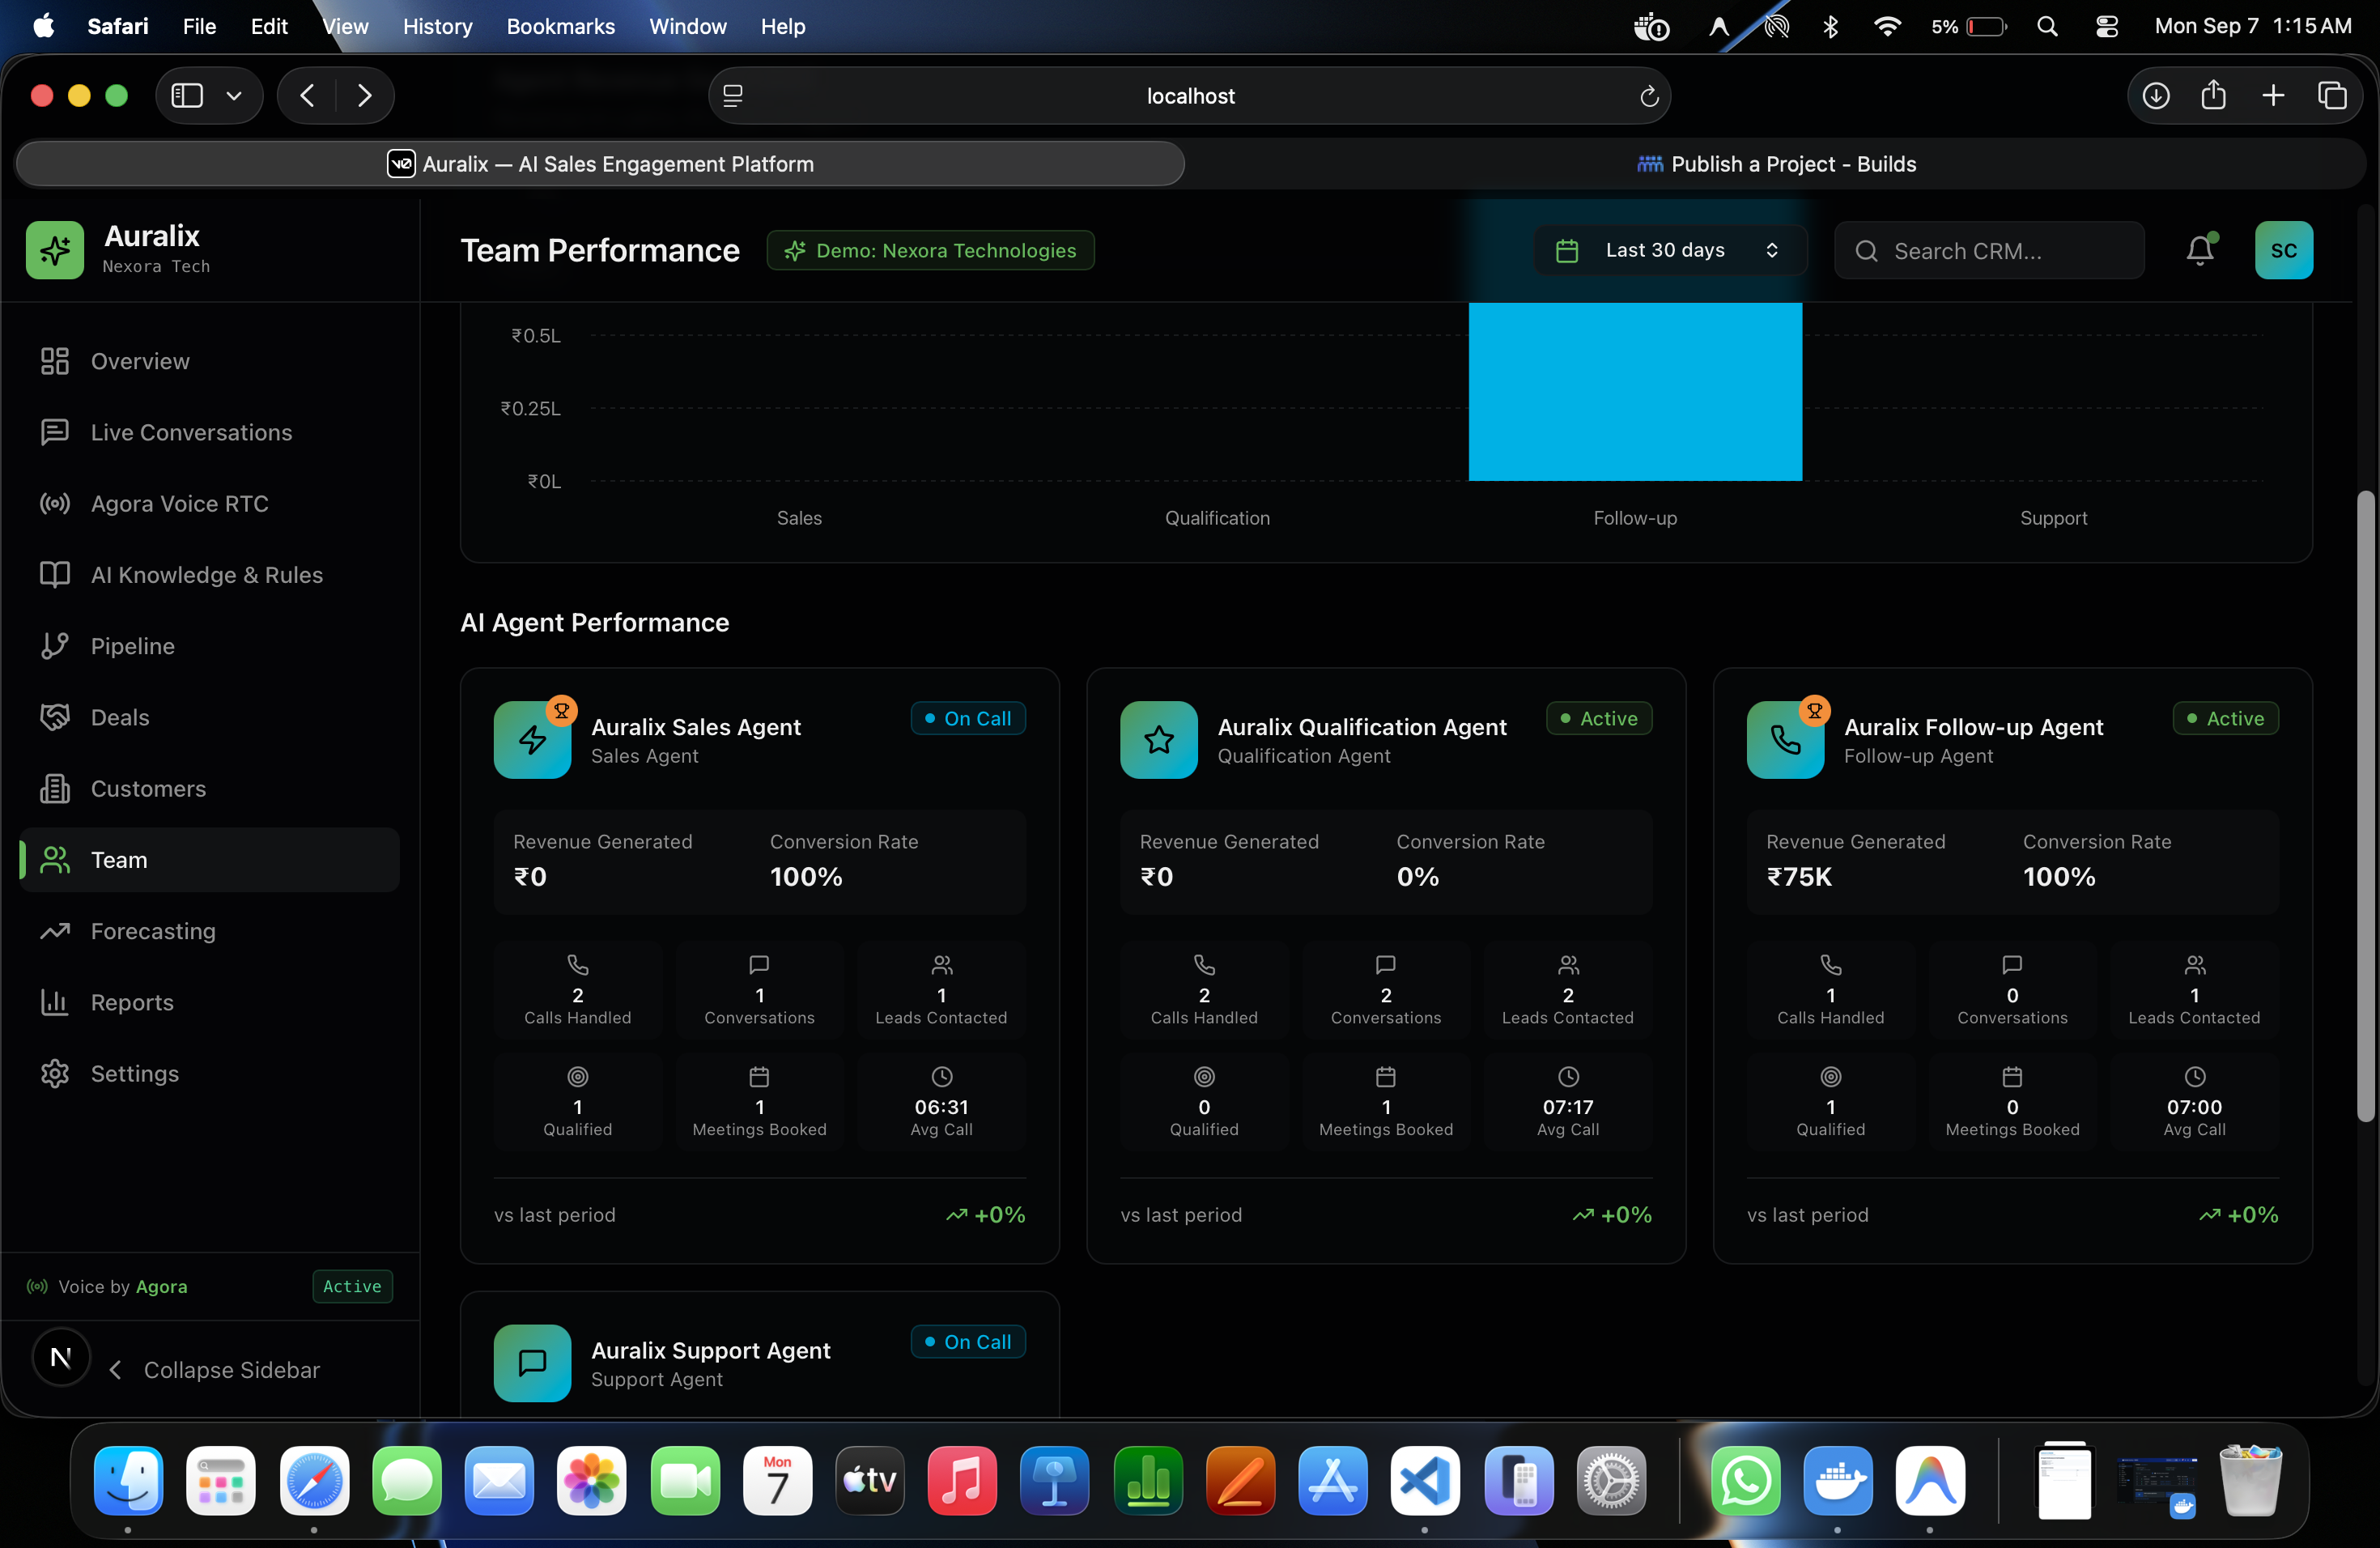
Task: Reload the localhost page
Action: (x=1649, y=96)
